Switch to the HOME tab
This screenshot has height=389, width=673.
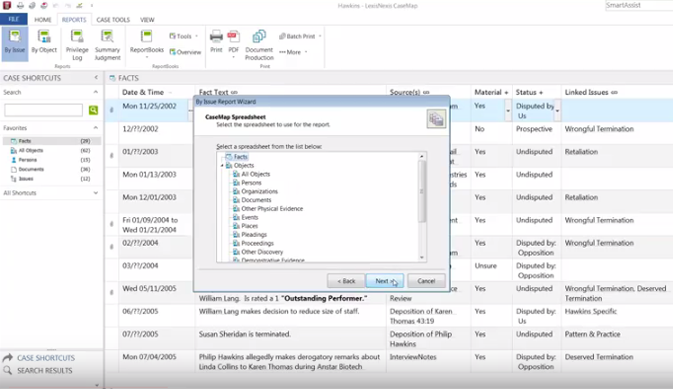click(x=43, y=20)
